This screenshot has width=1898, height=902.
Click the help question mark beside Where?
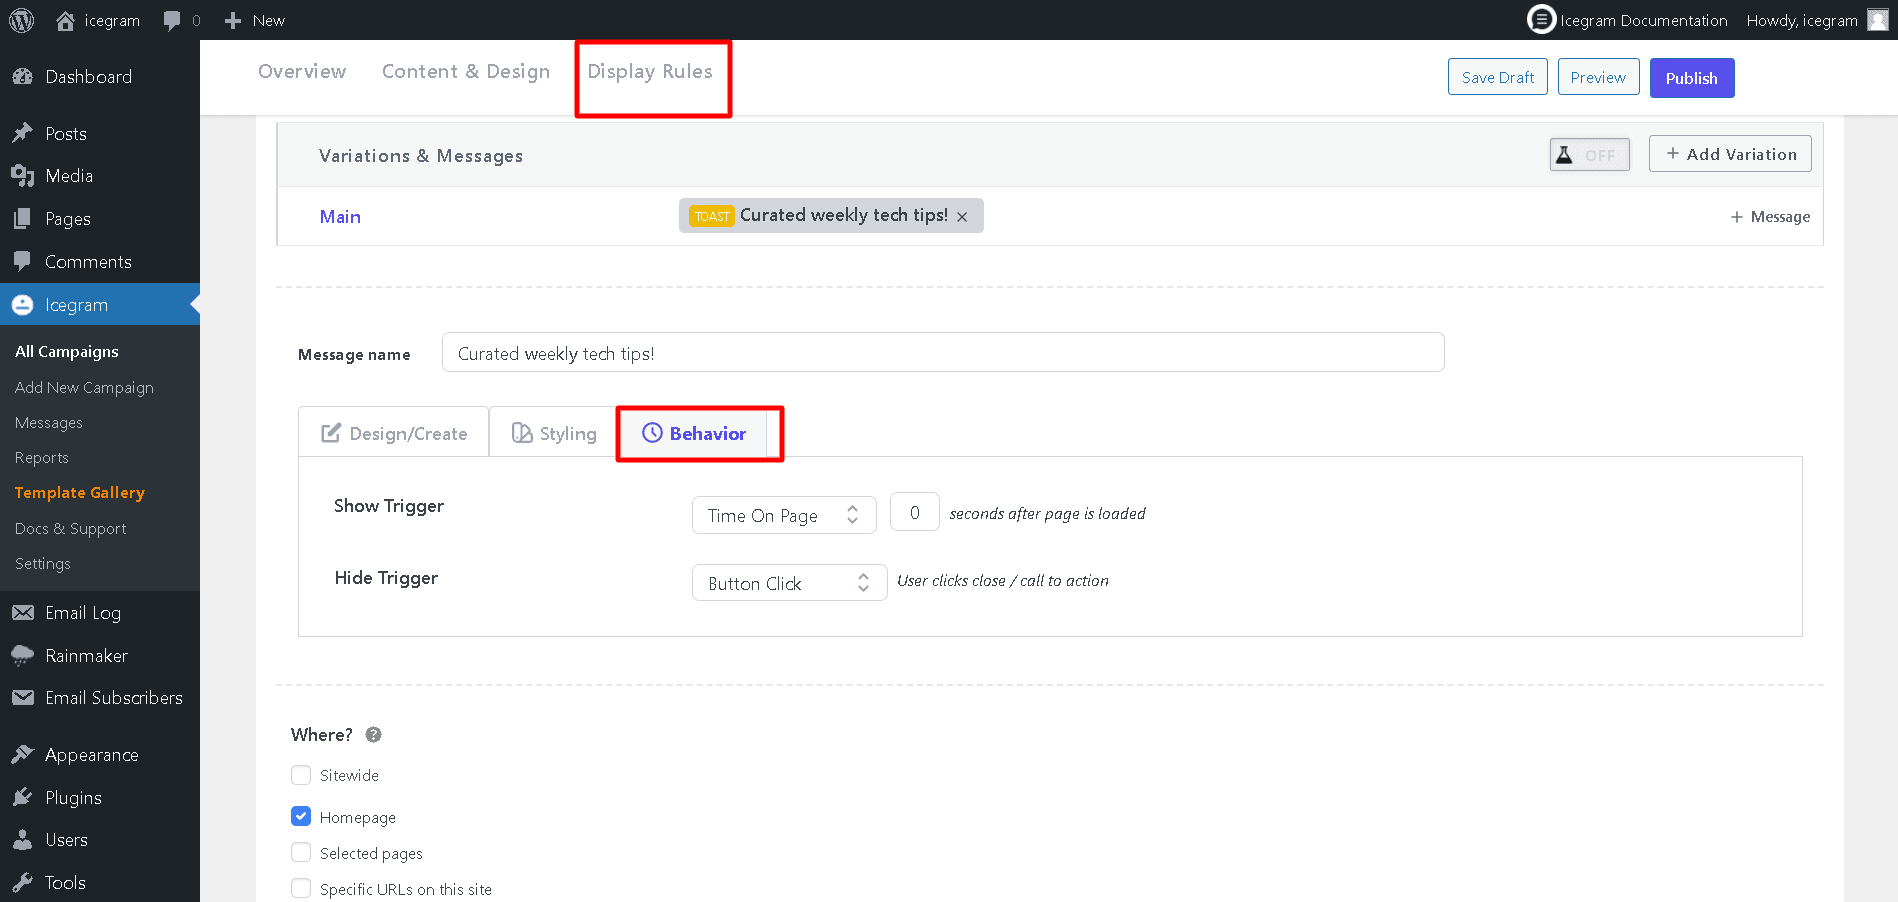pos(373,735)
